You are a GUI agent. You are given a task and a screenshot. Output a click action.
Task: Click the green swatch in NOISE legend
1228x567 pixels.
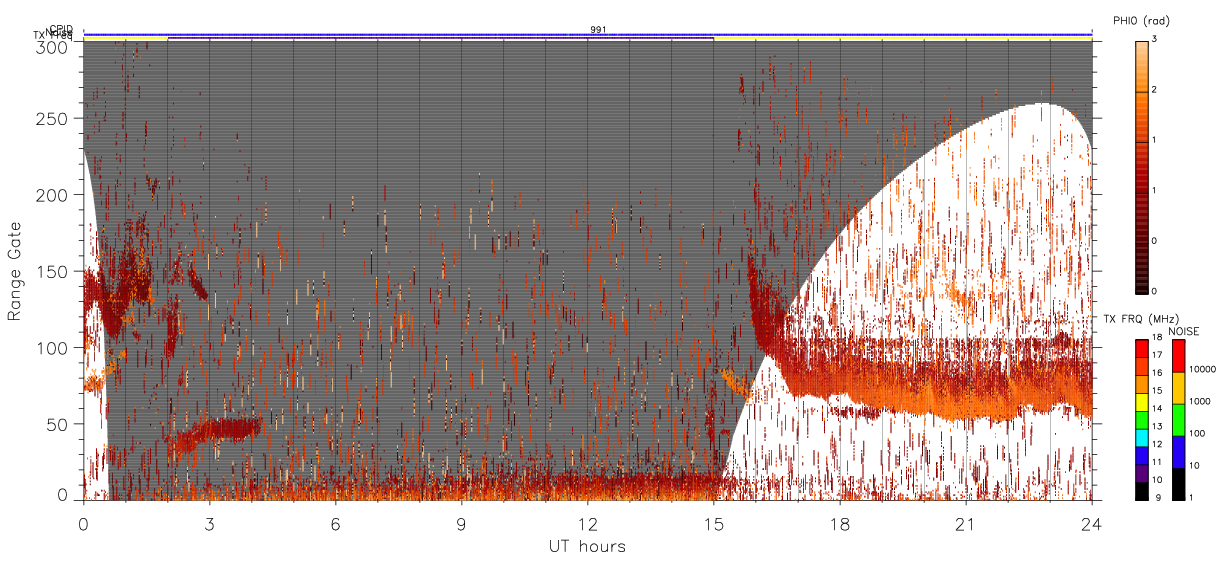point(1178,420)
